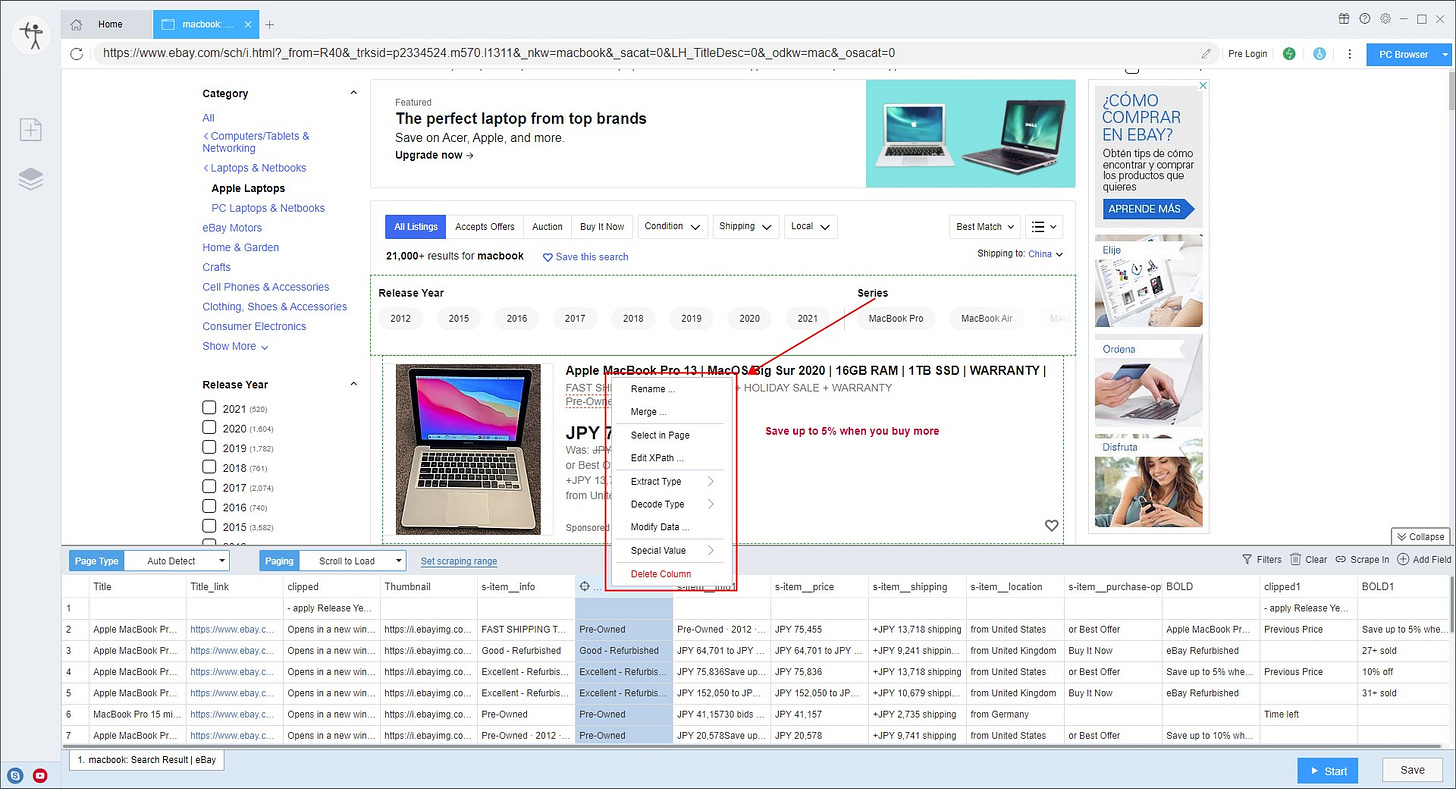Check the 2018 release year checkbox

click(209, 467)
